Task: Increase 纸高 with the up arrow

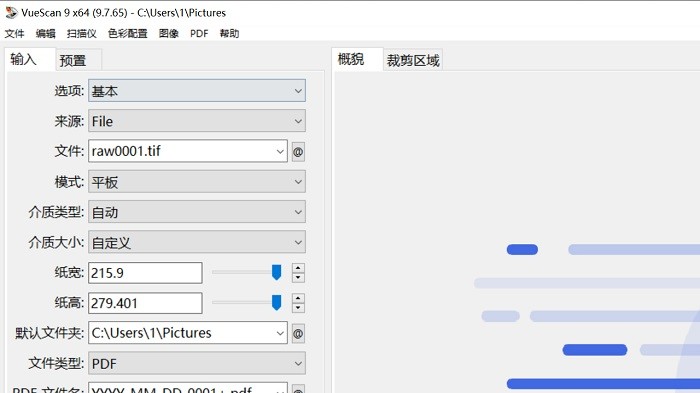Action: tap(298, 298)
